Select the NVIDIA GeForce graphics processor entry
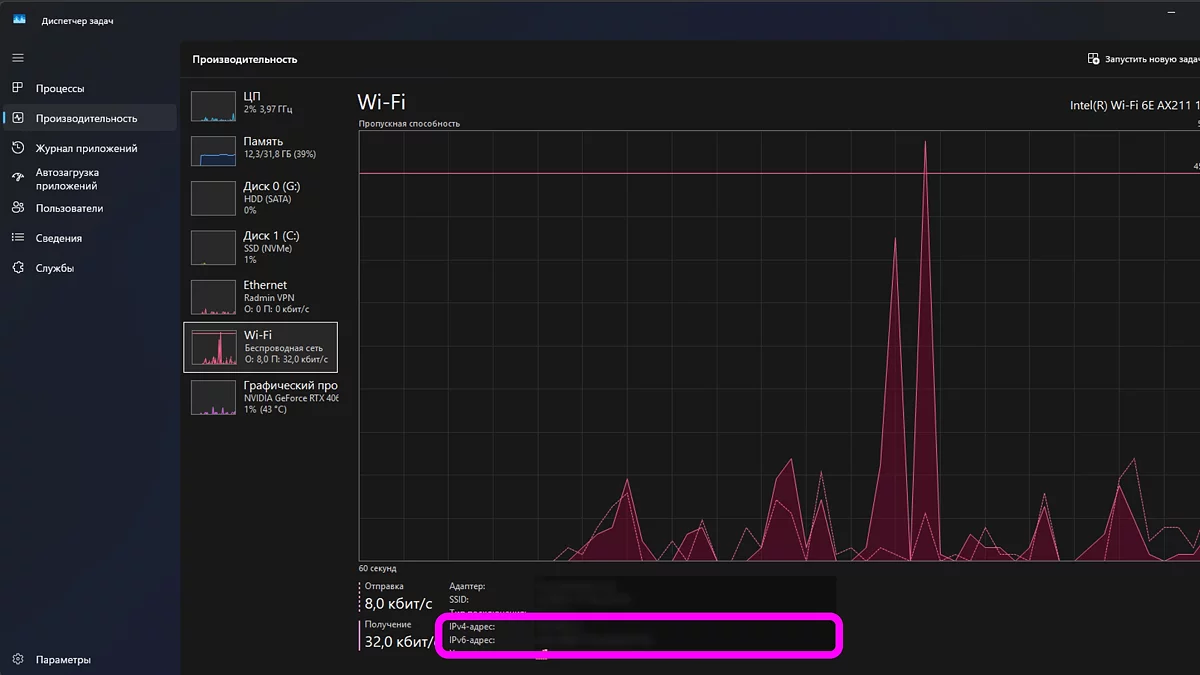 tap(262, 397)
